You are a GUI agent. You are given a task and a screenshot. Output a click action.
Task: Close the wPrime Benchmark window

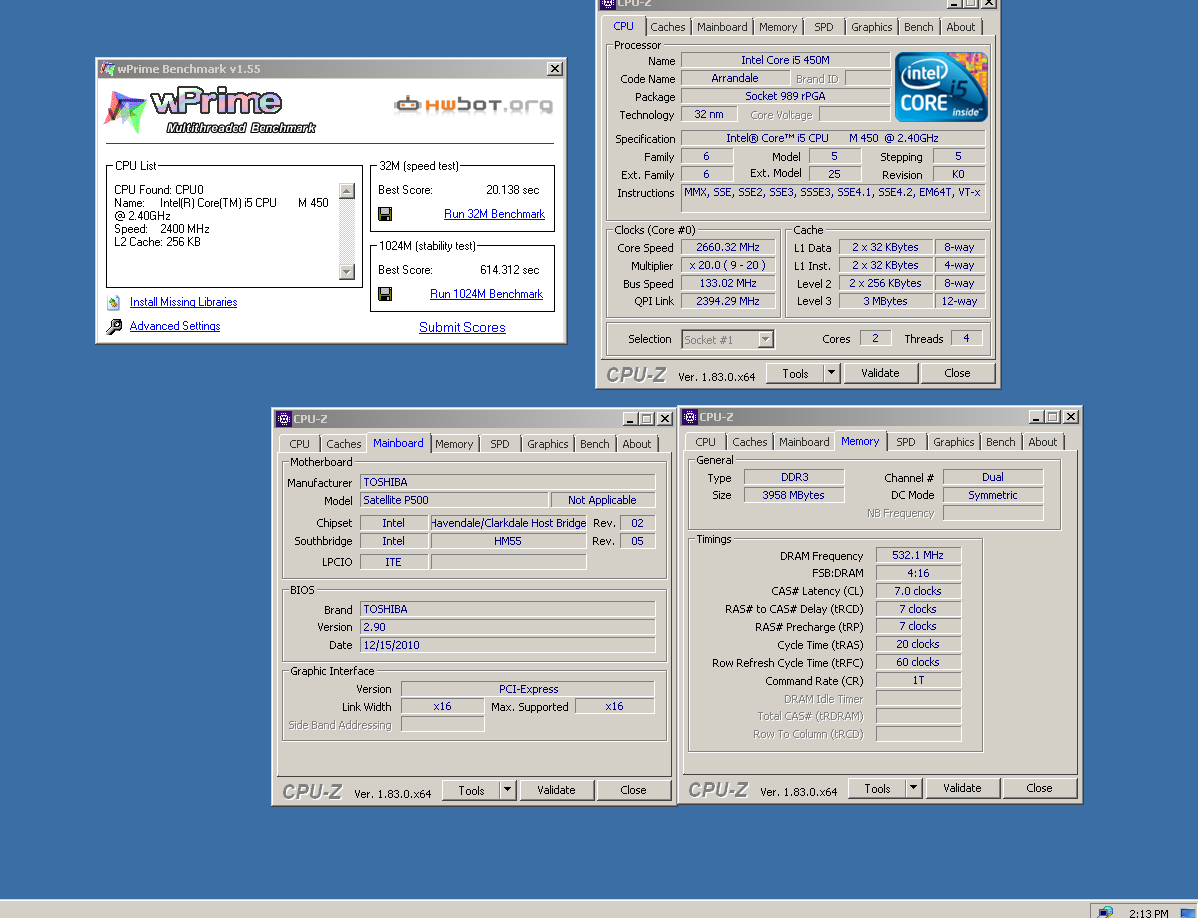pos(555,69)
